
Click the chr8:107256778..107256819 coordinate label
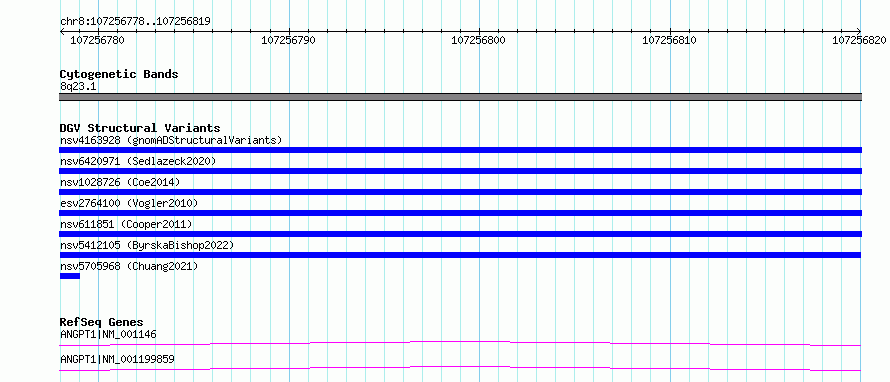point(135,22)
